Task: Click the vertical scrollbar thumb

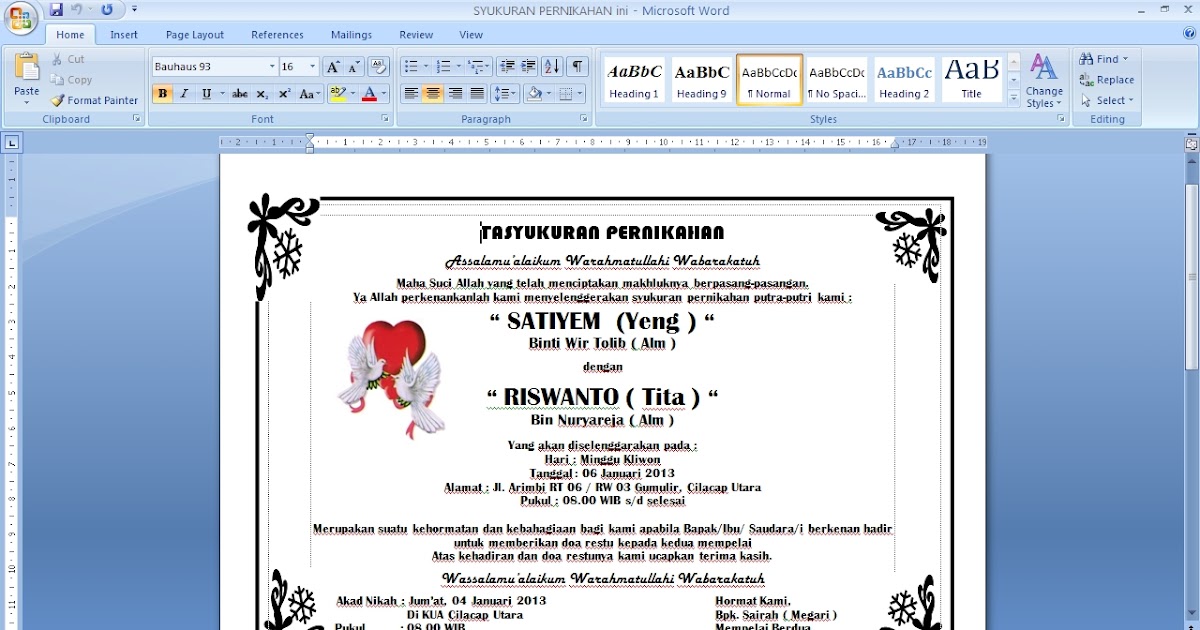Action: pyautogui.click(x=1191, y=277)
